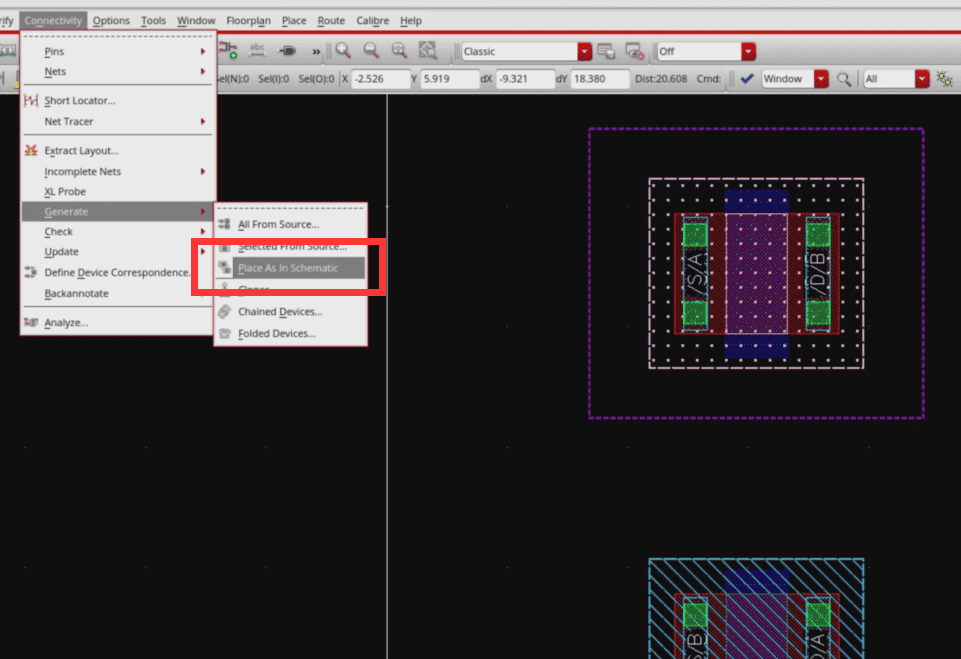
Task: Click the zoom in magnifier icon
Action: (343, 51)
